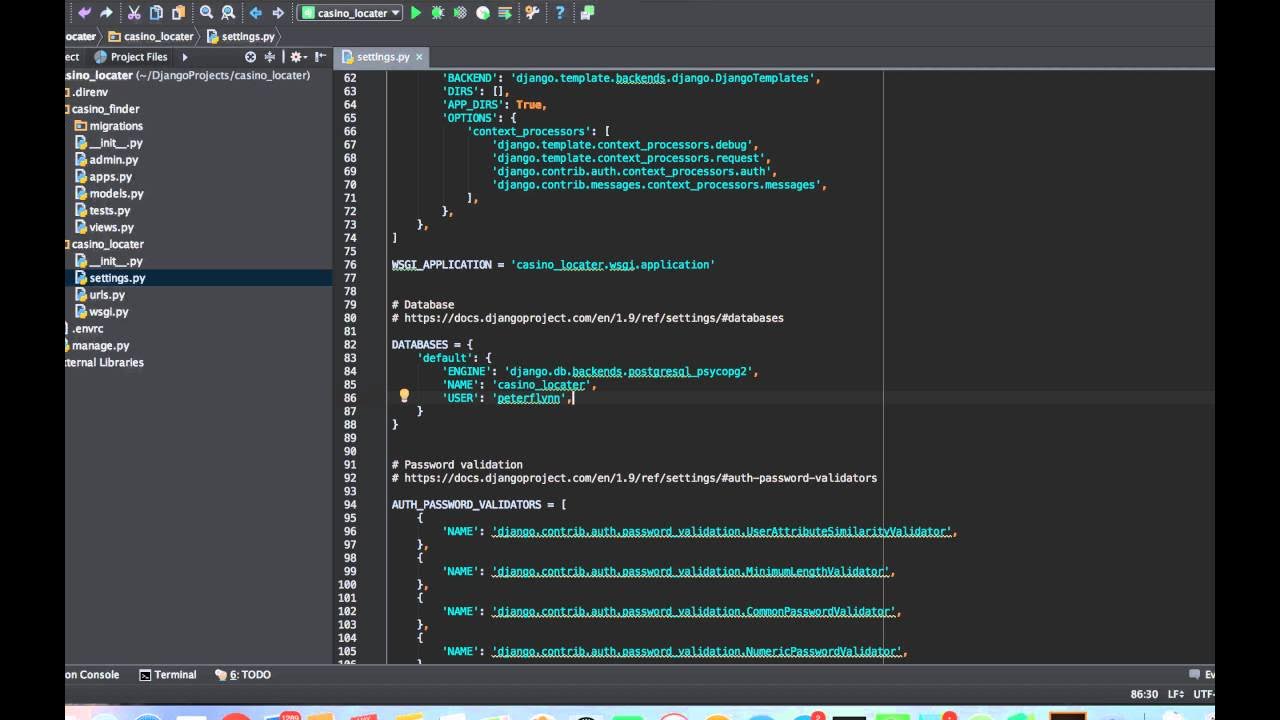This screenshot has width=1280, height=720.
Task: Click the yellow lightbulb intention icon
Action: 404,396
